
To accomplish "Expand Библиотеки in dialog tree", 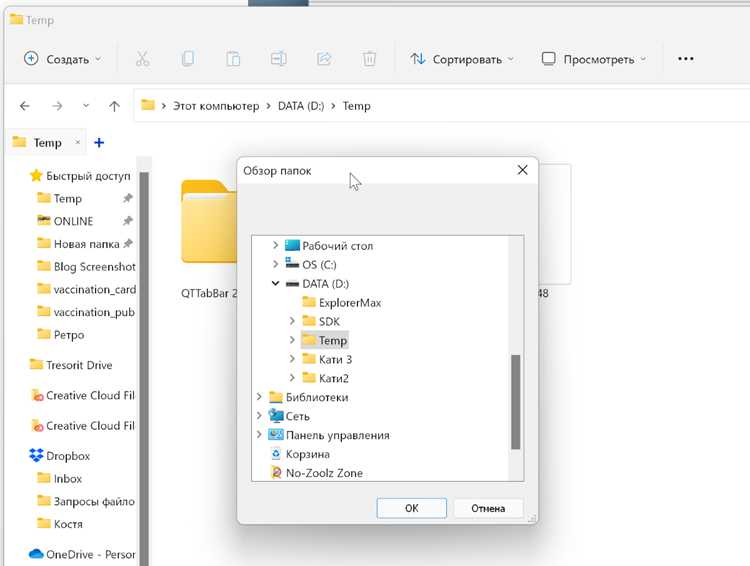I will click(x=259, y=397).
